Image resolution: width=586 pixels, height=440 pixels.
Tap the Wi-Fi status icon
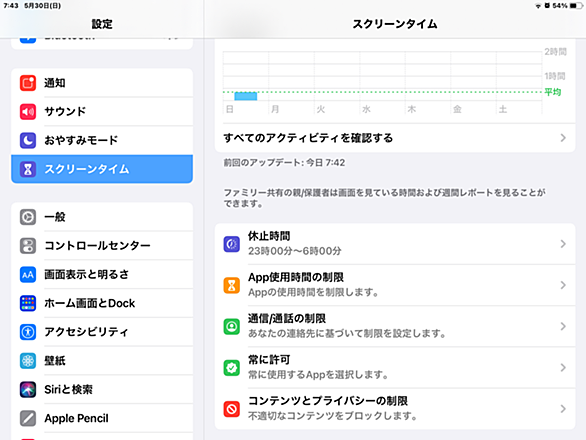[538, 6]
